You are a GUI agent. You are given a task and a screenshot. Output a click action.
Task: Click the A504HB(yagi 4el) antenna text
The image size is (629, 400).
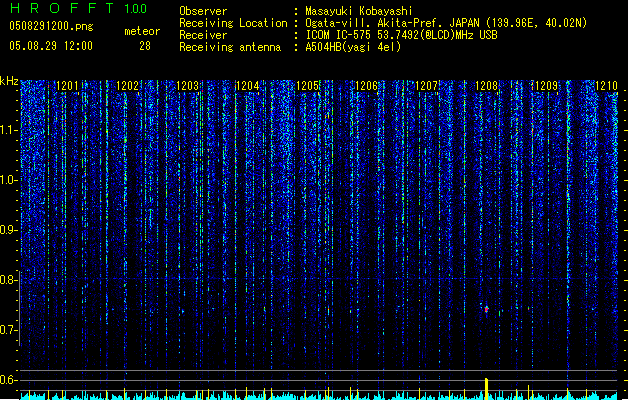click(x=353, y=47)
